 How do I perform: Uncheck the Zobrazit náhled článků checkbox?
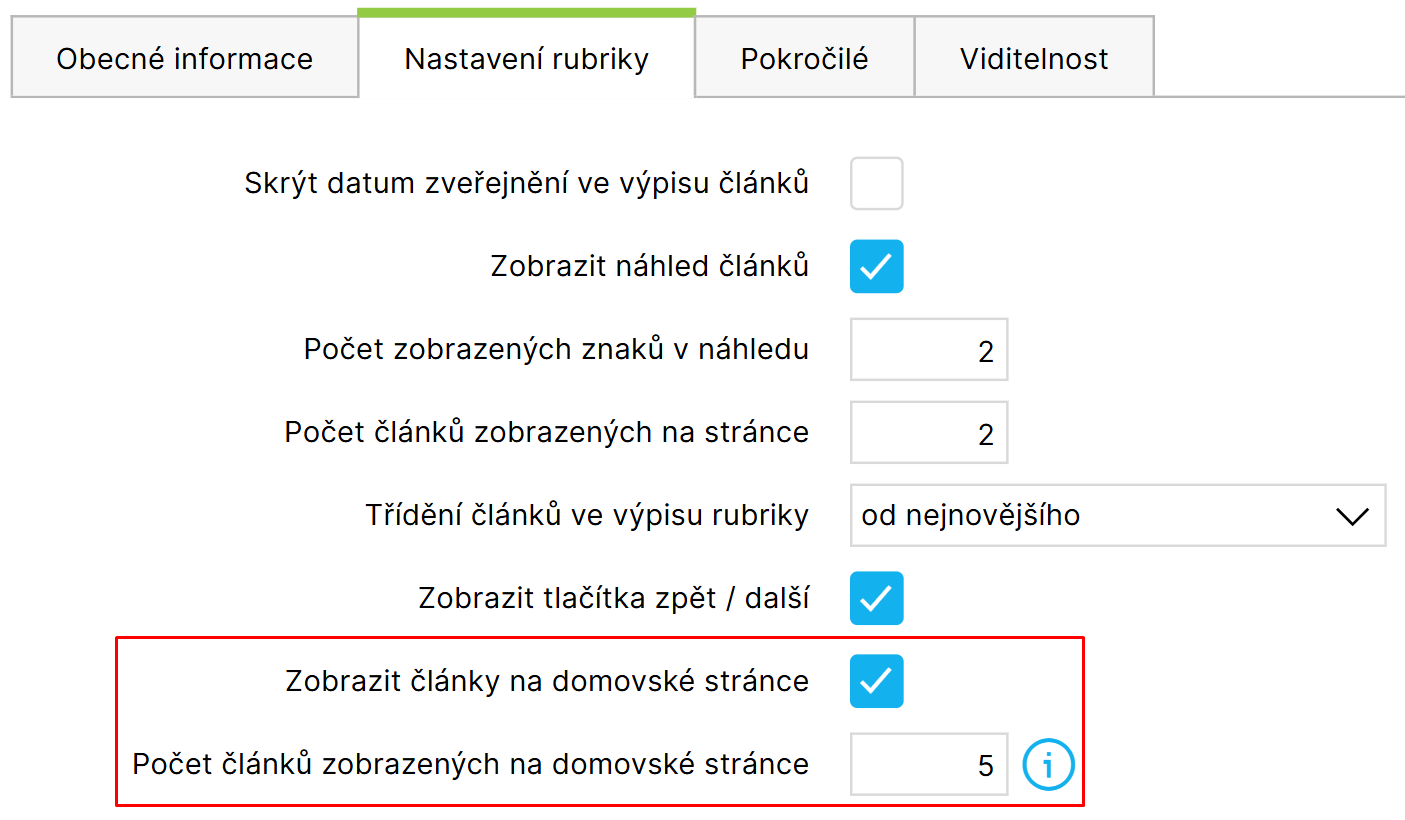click(876, 266)
